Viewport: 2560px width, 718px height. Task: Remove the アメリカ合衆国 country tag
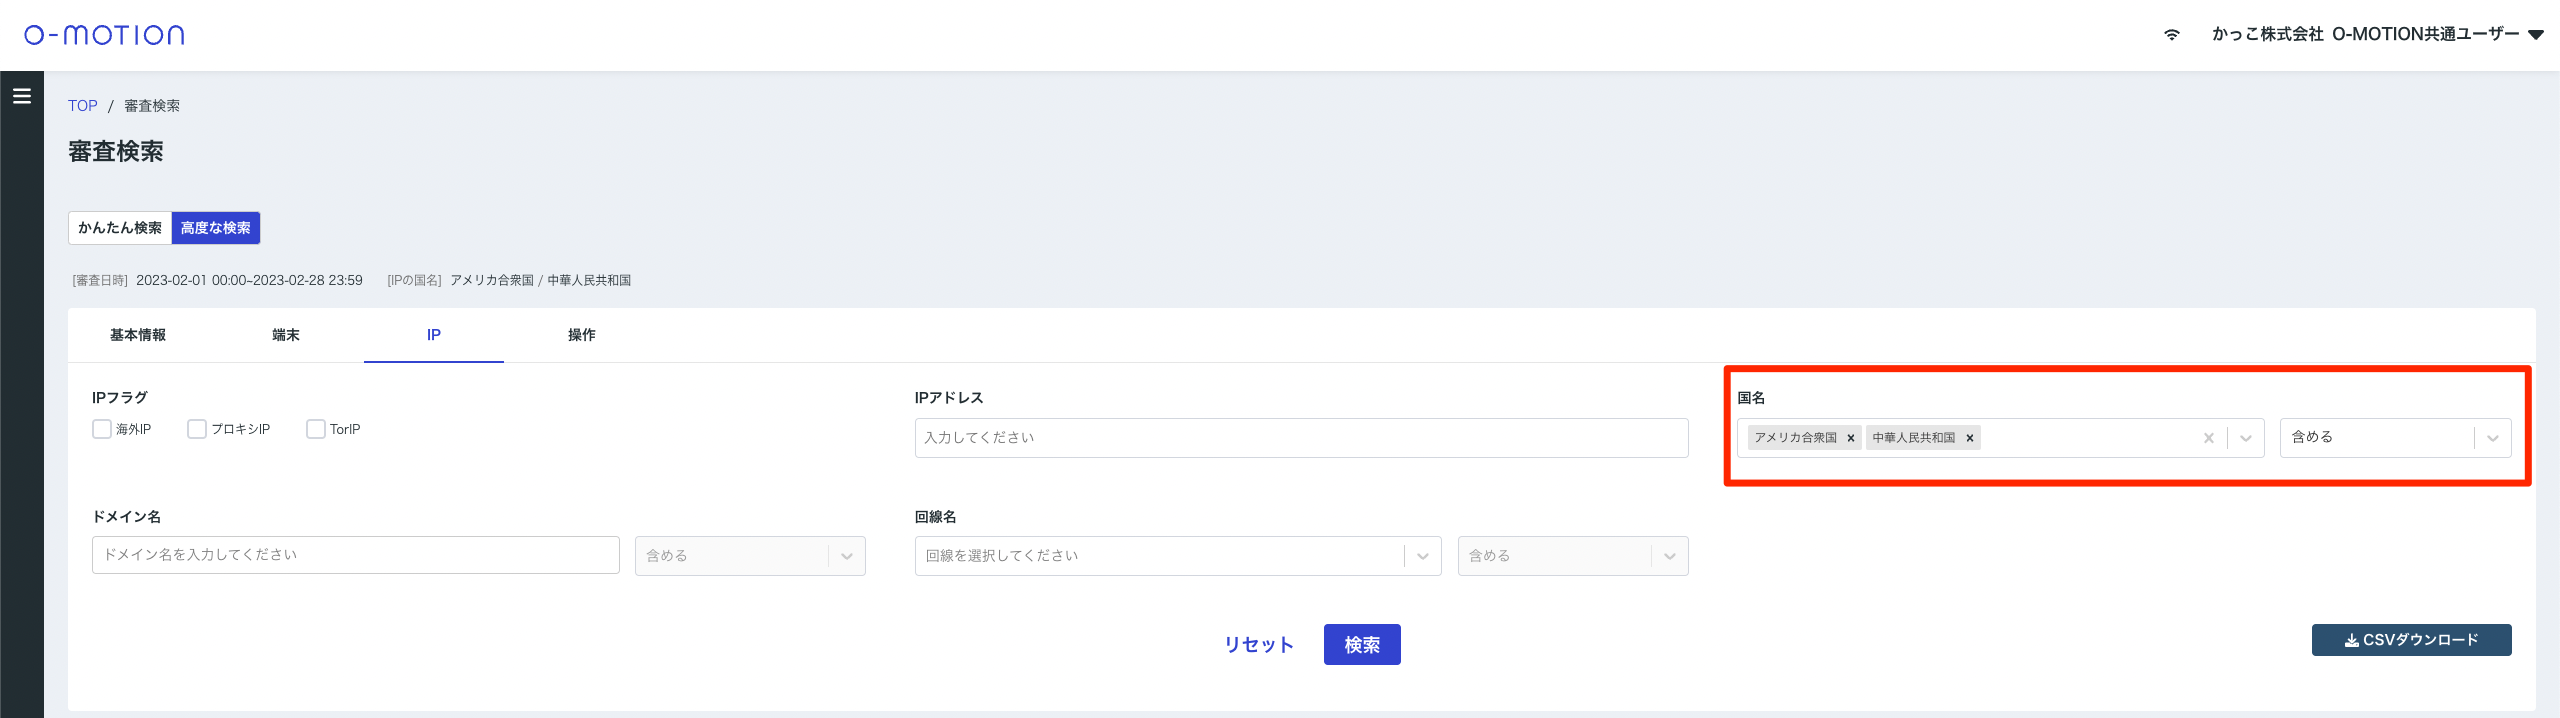click(1851, 438)
